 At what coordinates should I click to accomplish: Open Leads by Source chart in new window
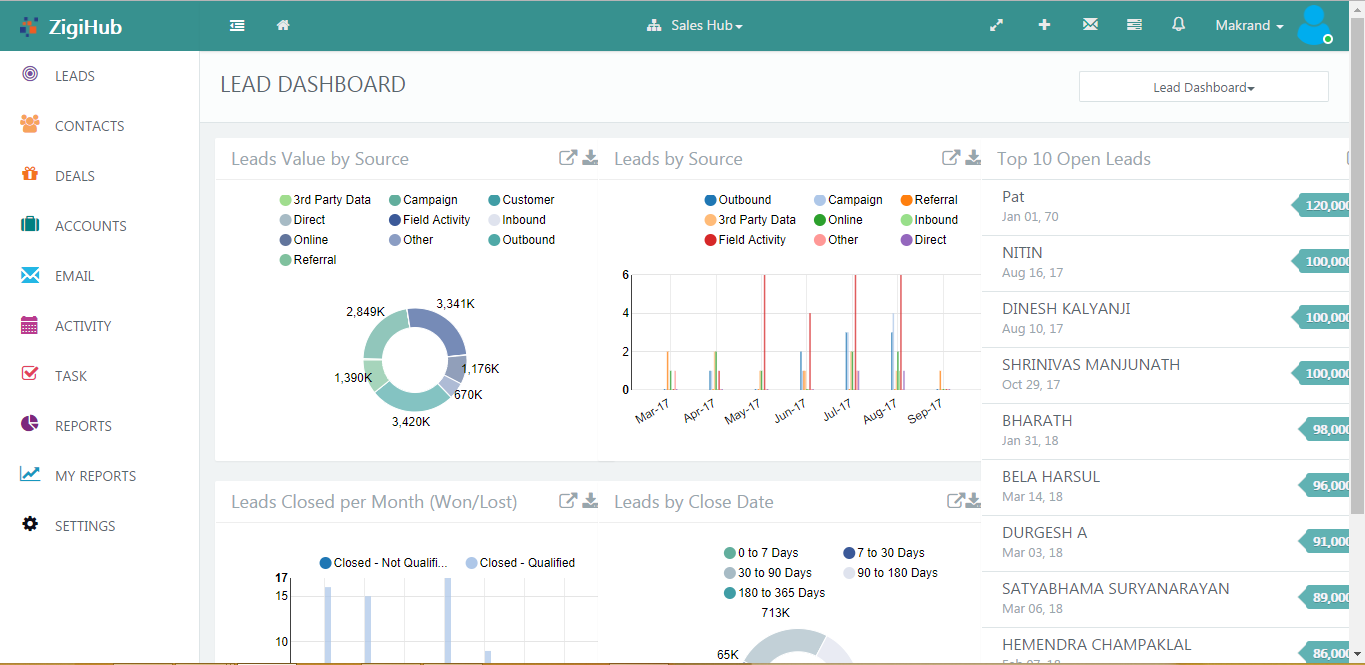click(950, 157)
